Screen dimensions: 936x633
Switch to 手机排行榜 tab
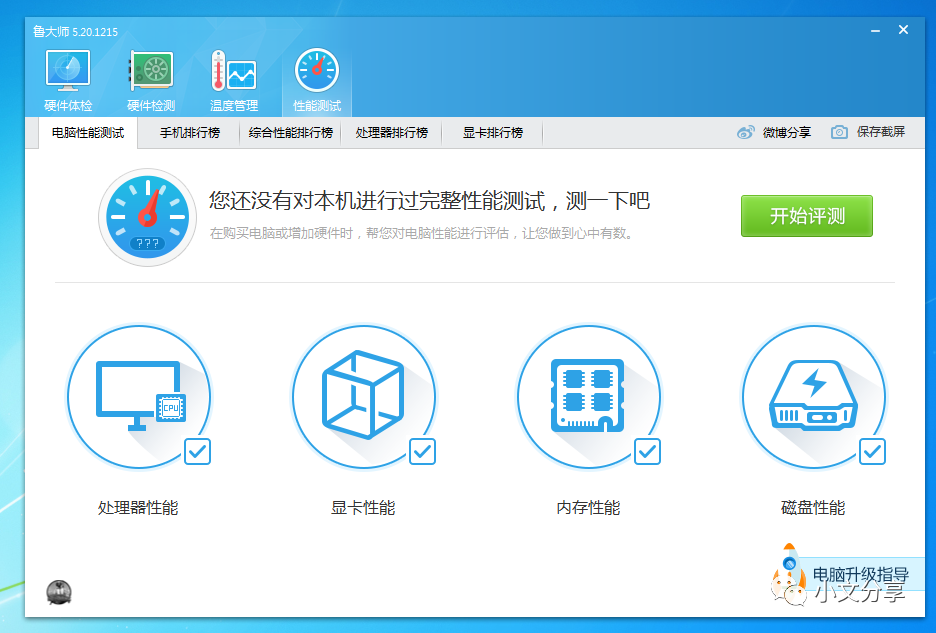(190, 133)
